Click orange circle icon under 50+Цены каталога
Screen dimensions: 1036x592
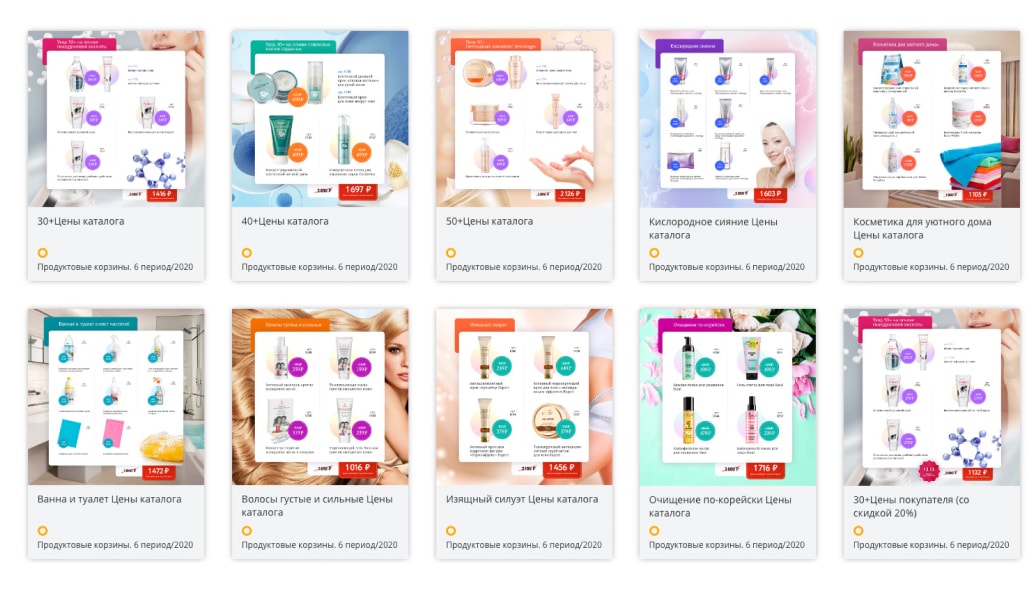[x=451, y=252]
